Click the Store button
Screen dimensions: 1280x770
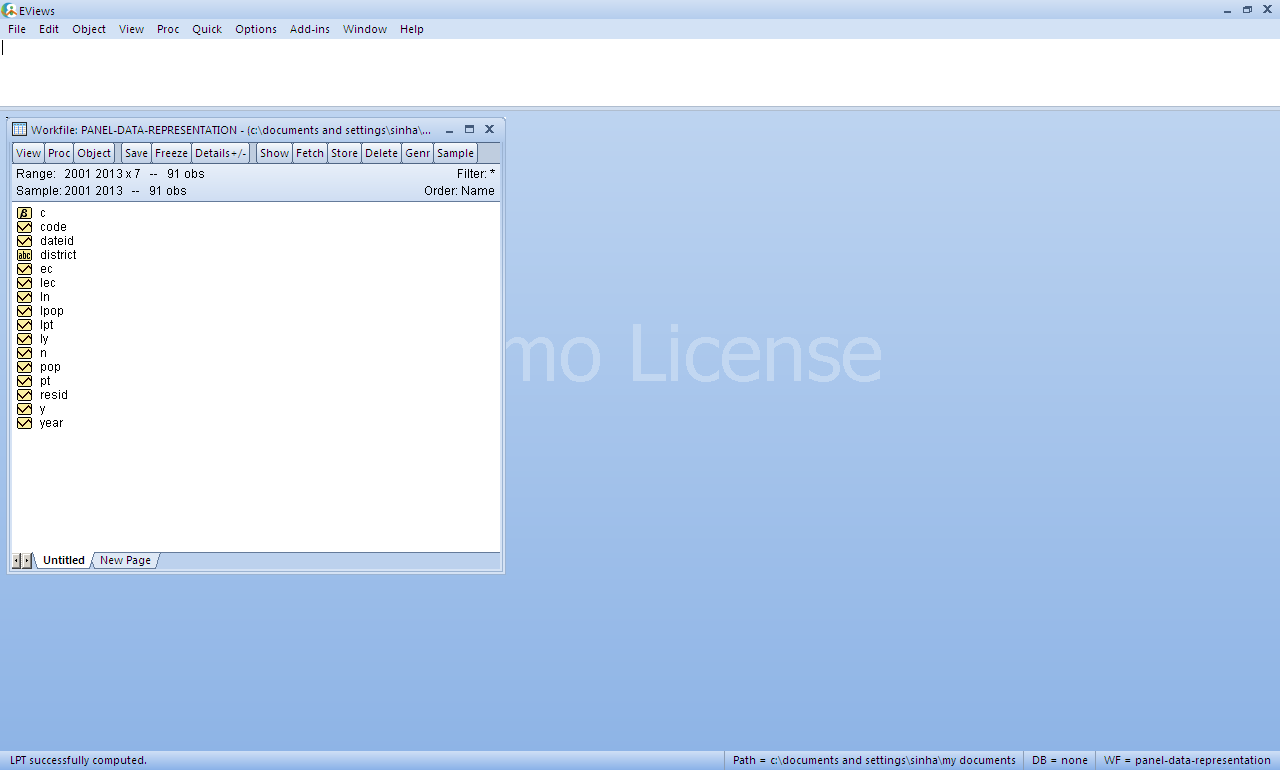coord(344,153)
